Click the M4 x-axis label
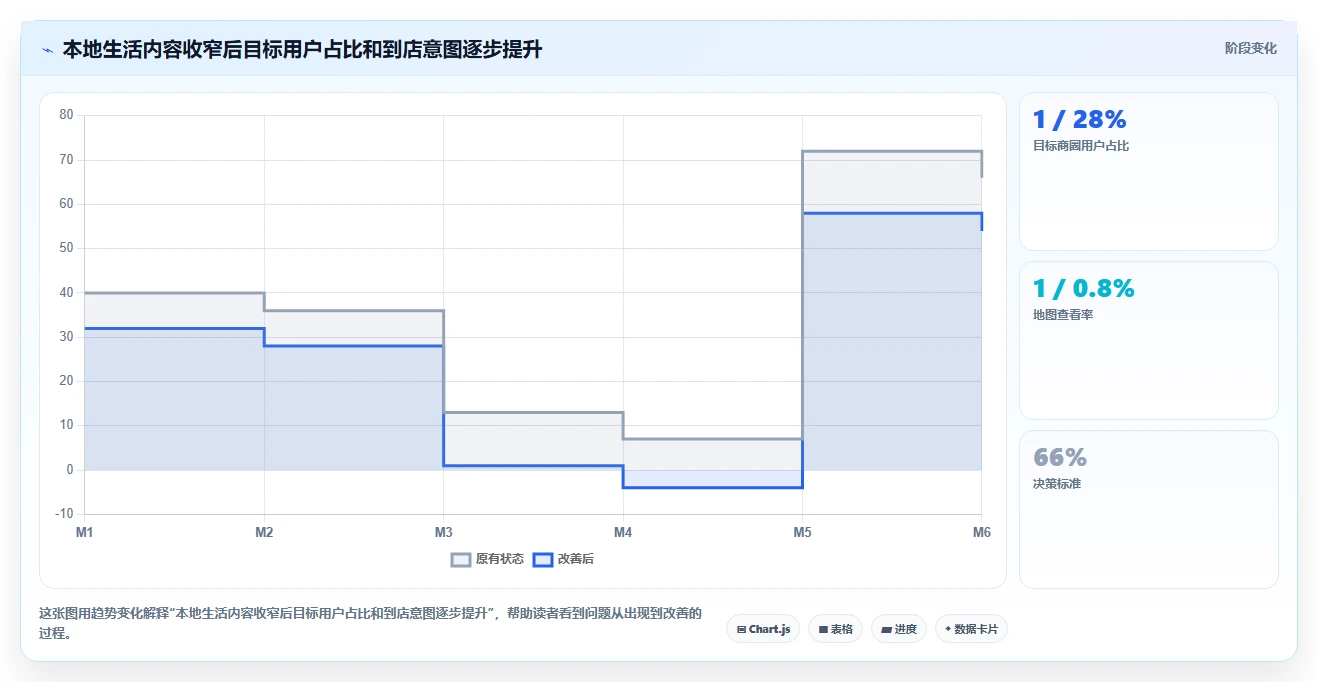This screenshot has height=682, width=1318. 623,532
